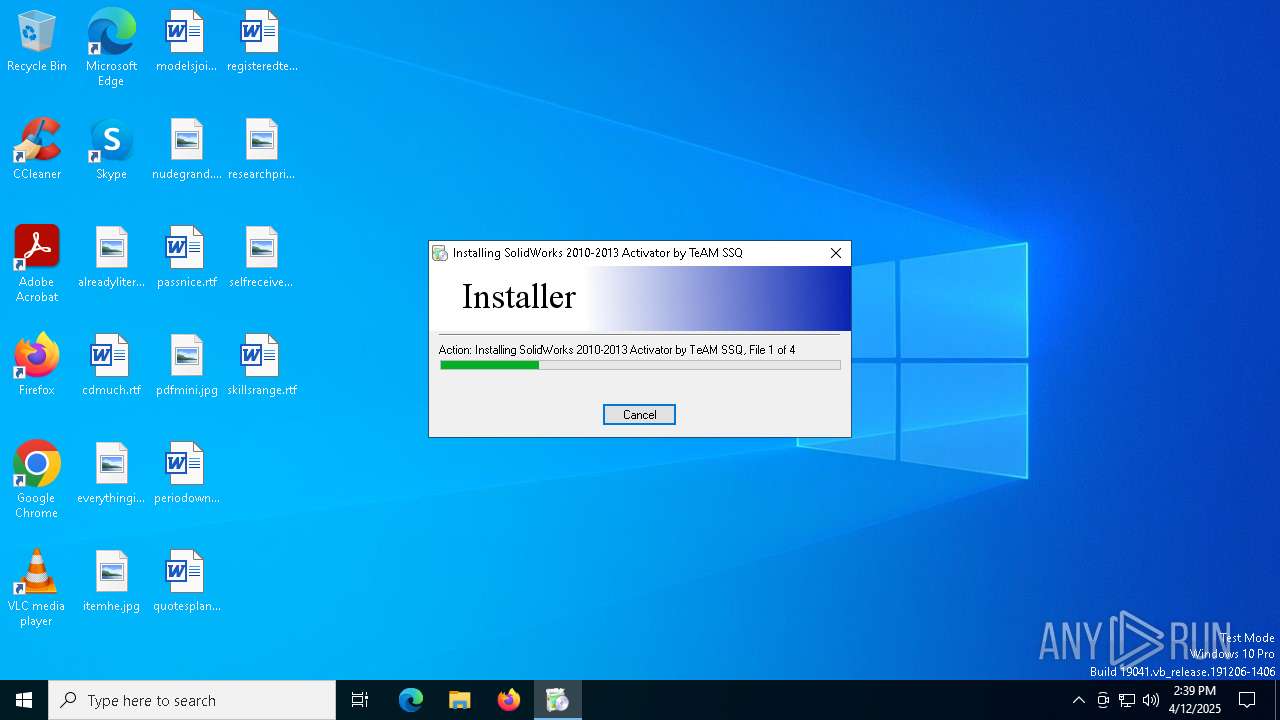This screenshot has width=1280, height=720.
Task: Select the passnice.rtf document
Action: (x=187, y=257)
